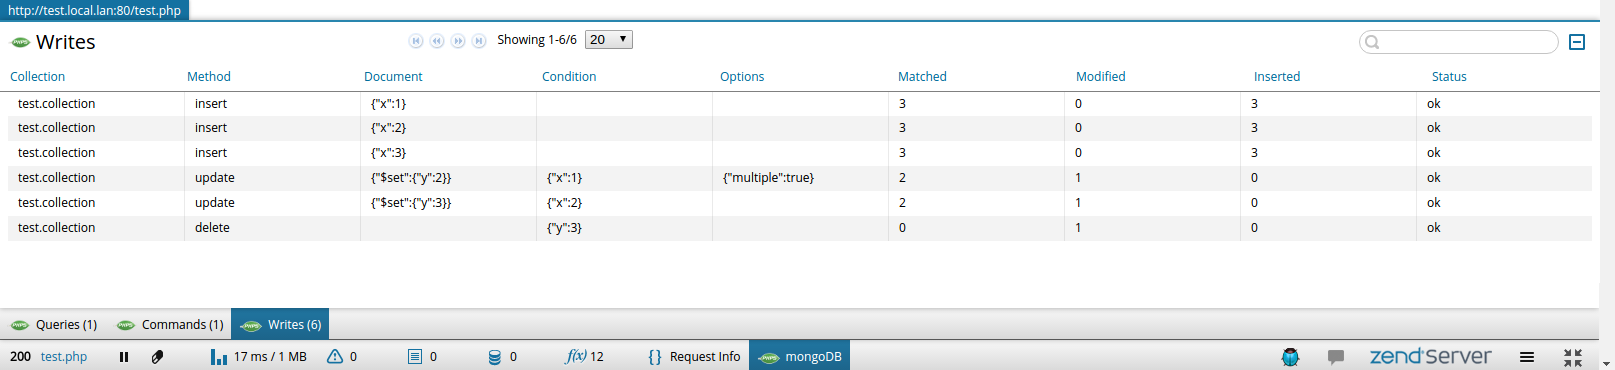Screen dimensions: 1615x370
Task: Sort by Document column
Action: point(393,77)
